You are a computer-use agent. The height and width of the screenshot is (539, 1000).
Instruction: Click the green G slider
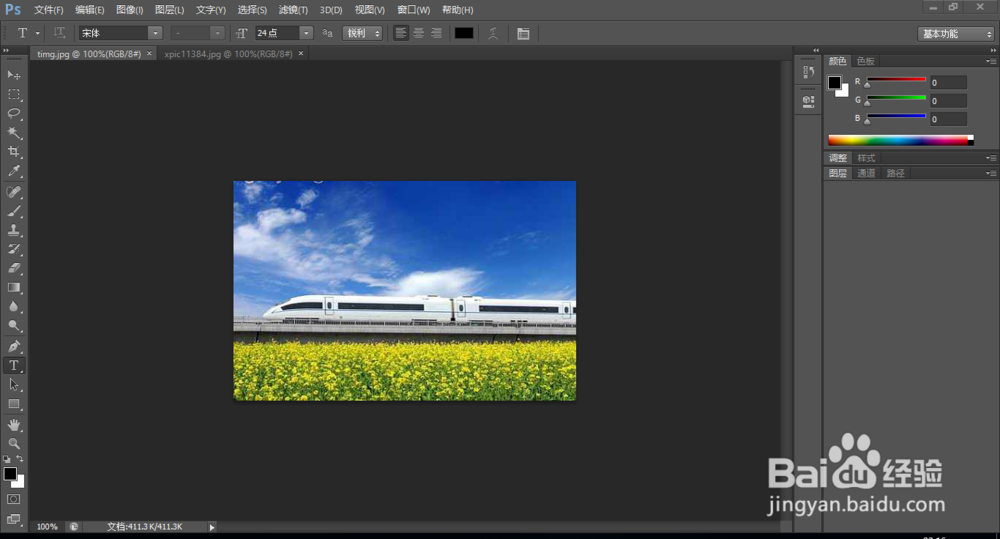[x=896, y=98]
